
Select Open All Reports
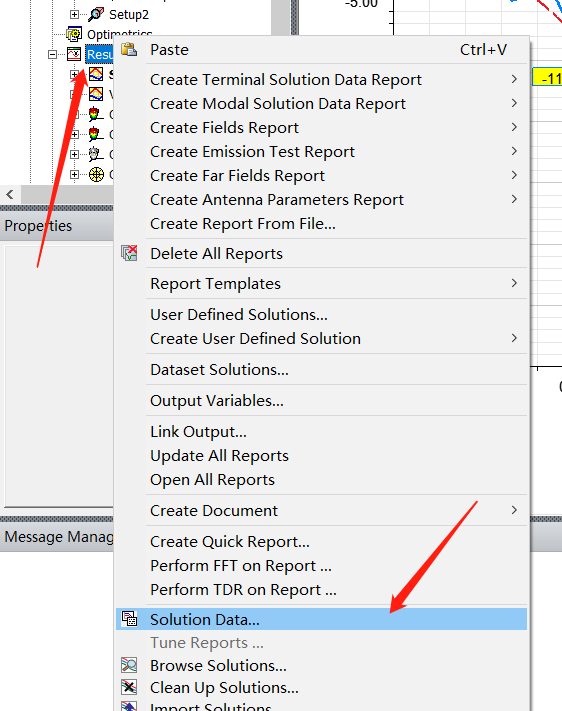point(322,480)
